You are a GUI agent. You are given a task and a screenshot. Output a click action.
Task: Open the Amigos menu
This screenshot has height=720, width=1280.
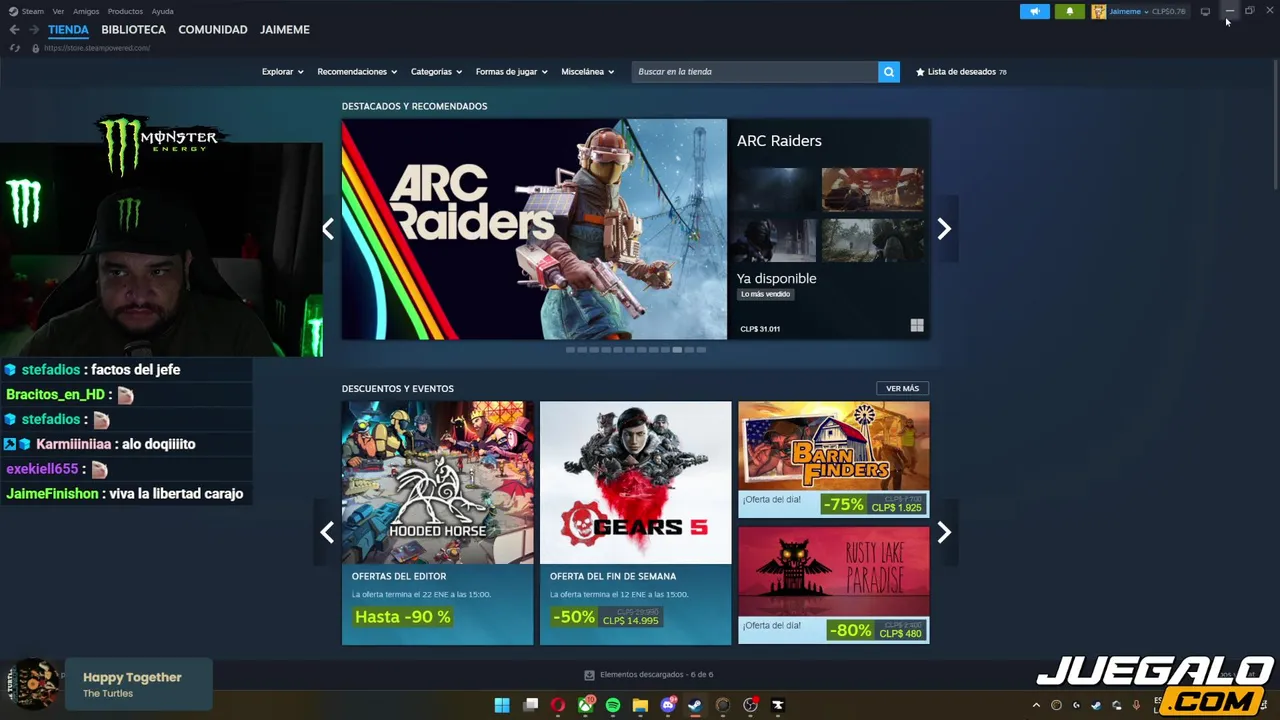click(x=86, y=12)
